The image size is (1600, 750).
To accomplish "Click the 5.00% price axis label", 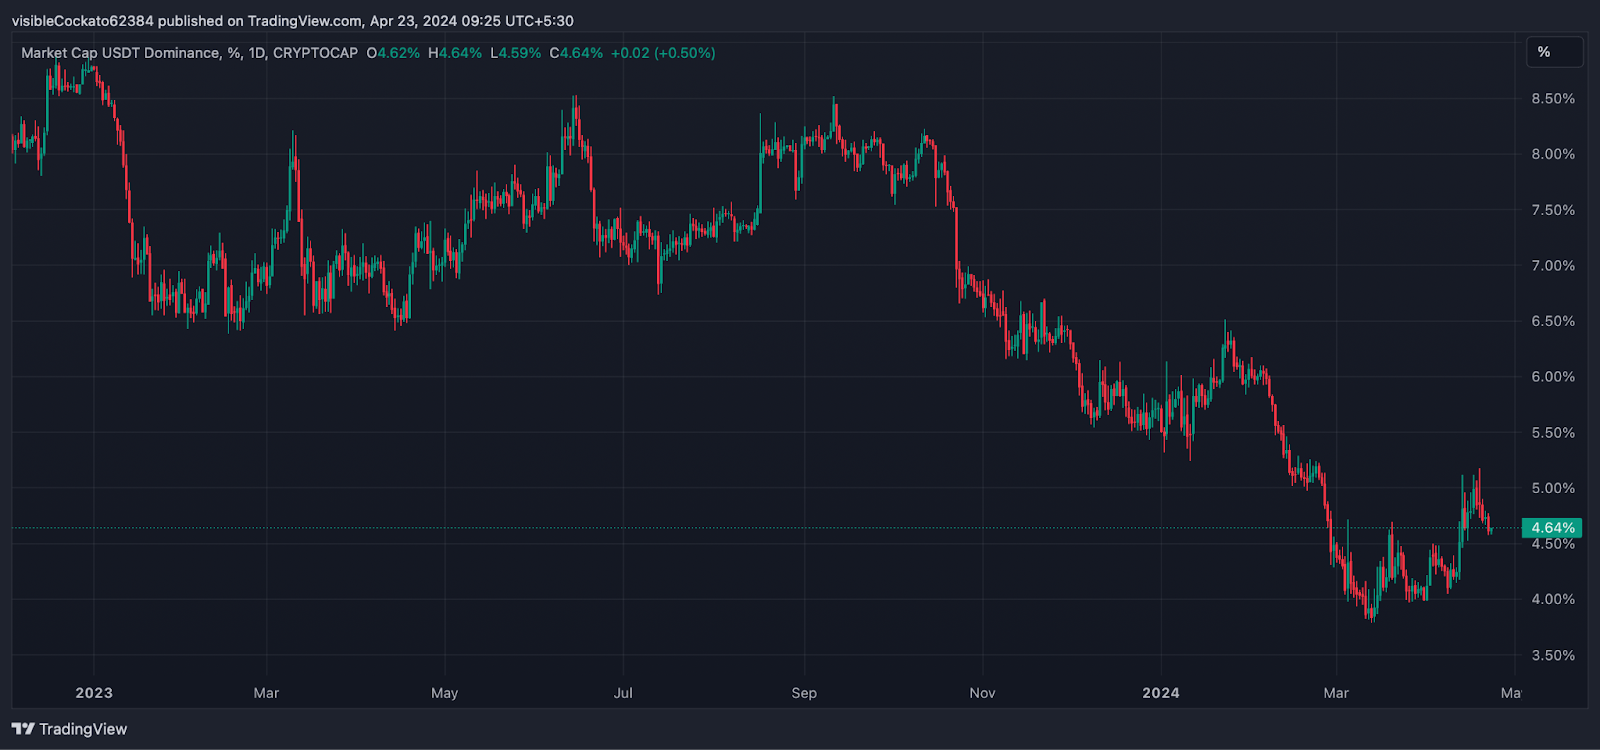I will tap(1553, 488).
